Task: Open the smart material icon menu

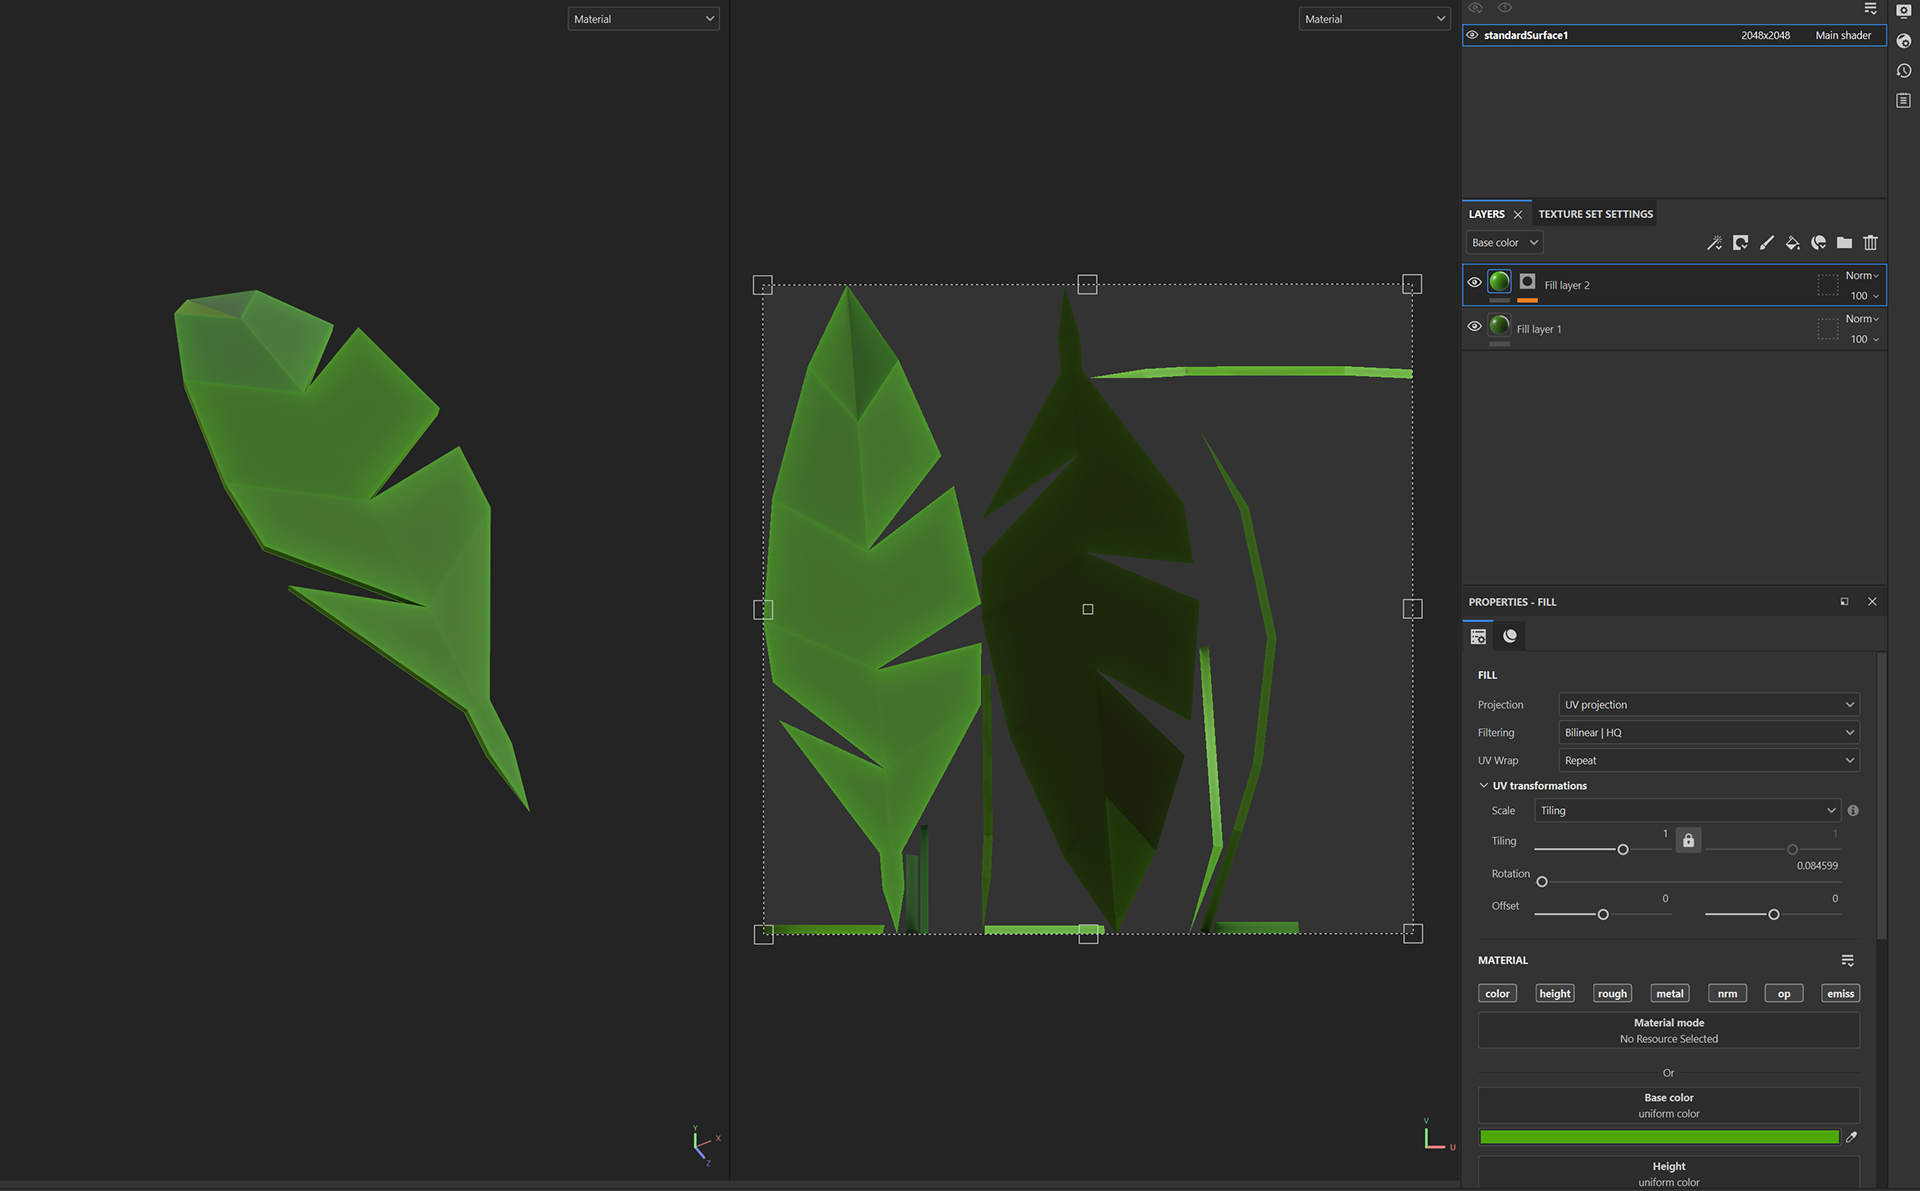Action: point(1818,243)
